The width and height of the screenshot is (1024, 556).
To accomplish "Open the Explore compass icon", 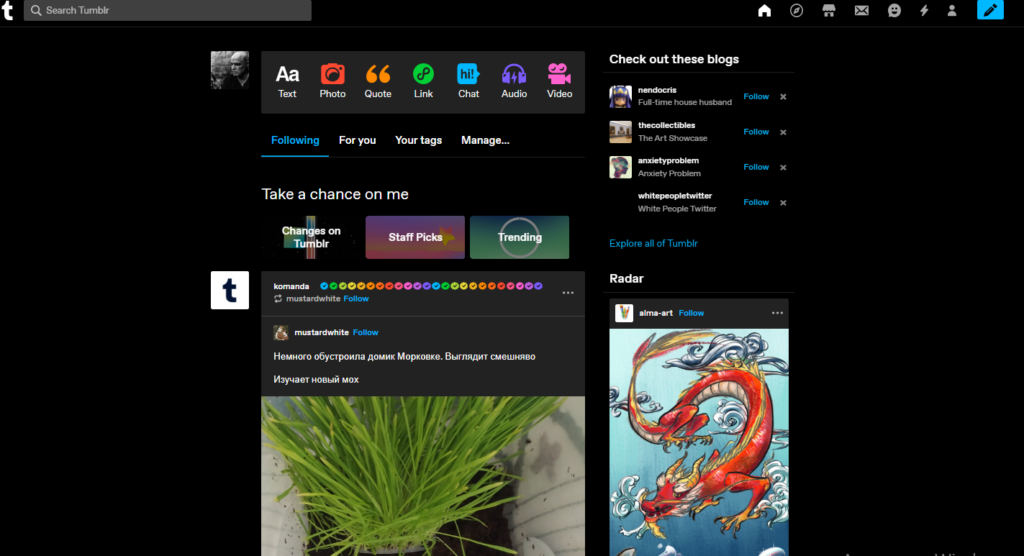I will click(x=796, y=10).
